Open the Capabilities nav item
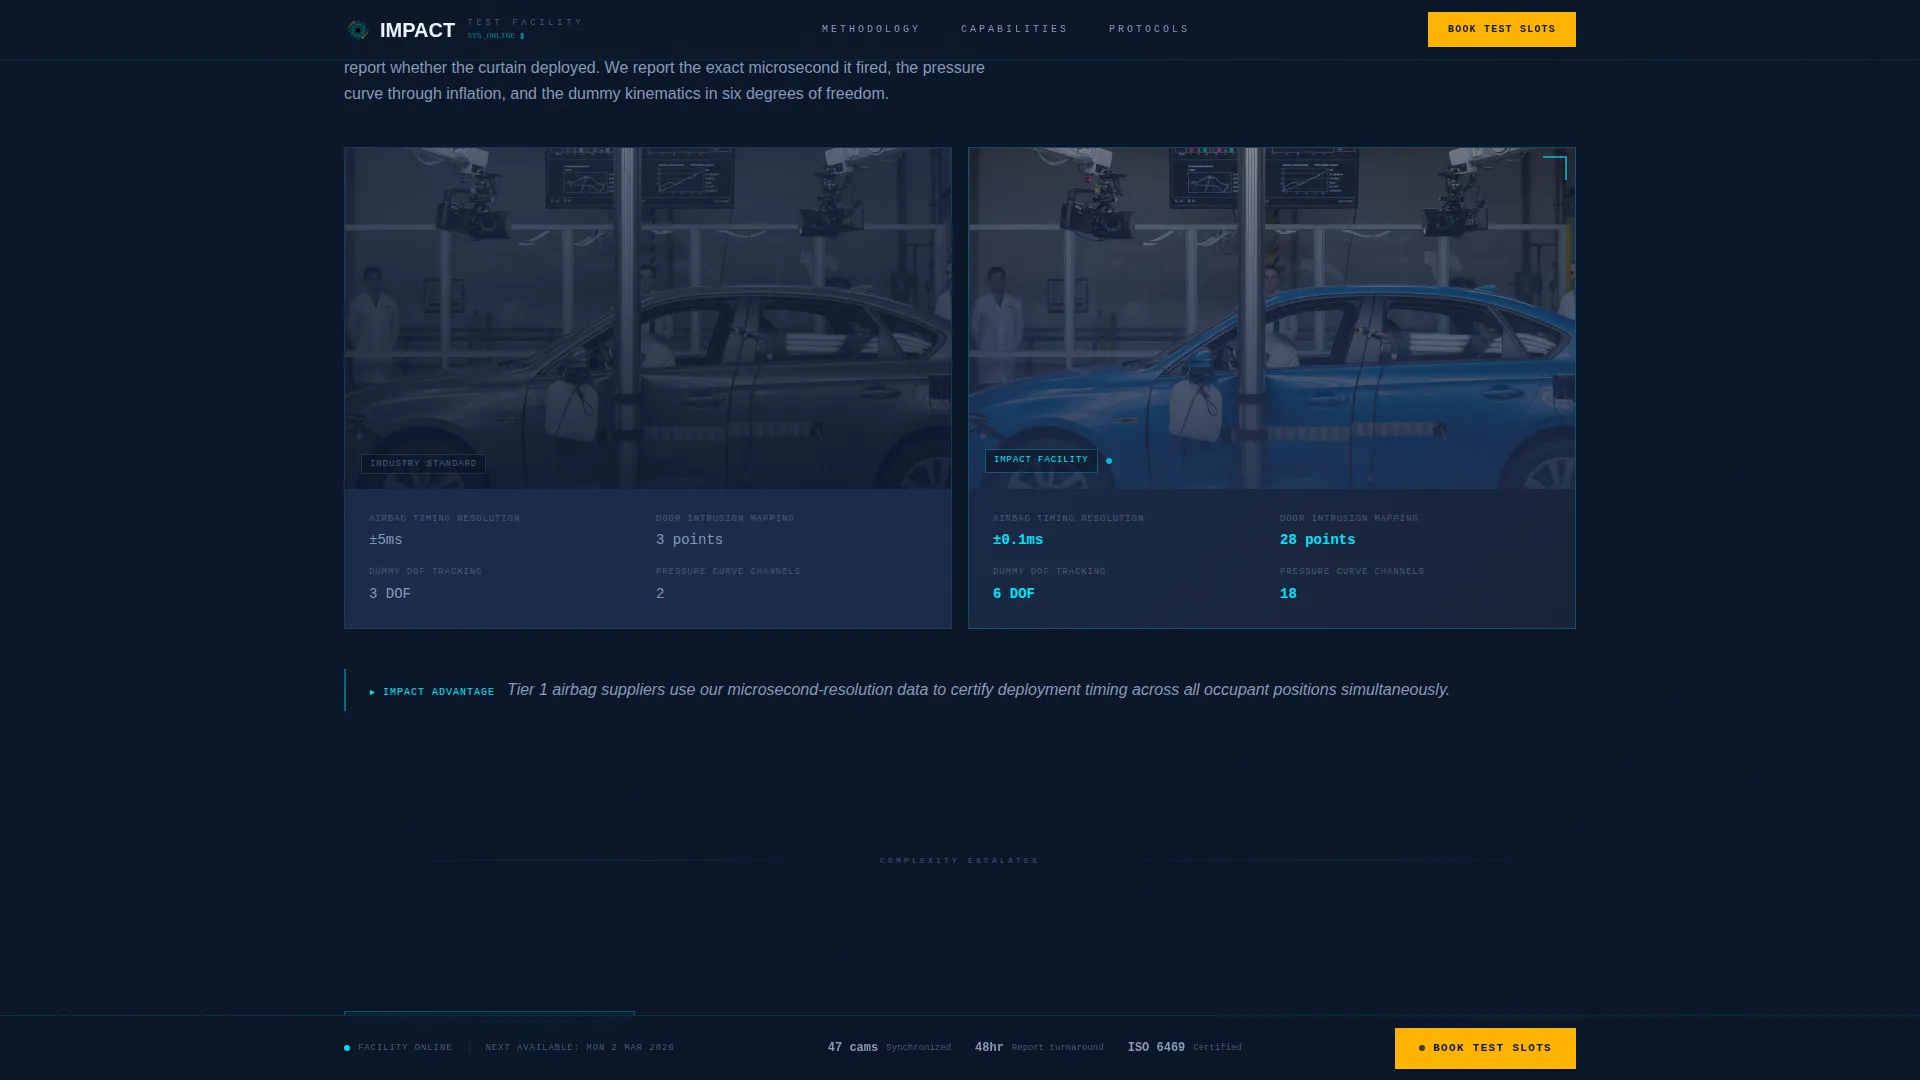The width and height of the screenshot is (1920, 1080). tap(1014, 29)
